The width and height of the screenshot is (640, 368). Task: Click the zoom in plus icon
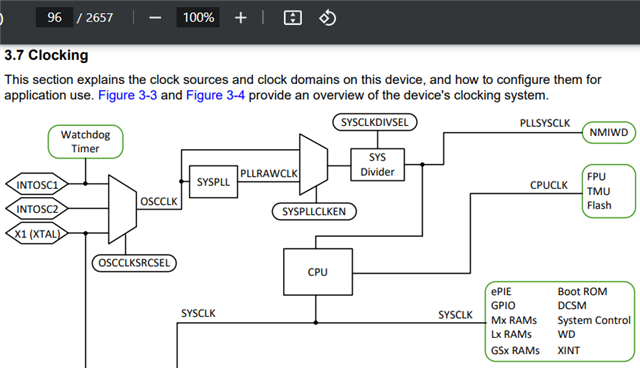[241, 18]
